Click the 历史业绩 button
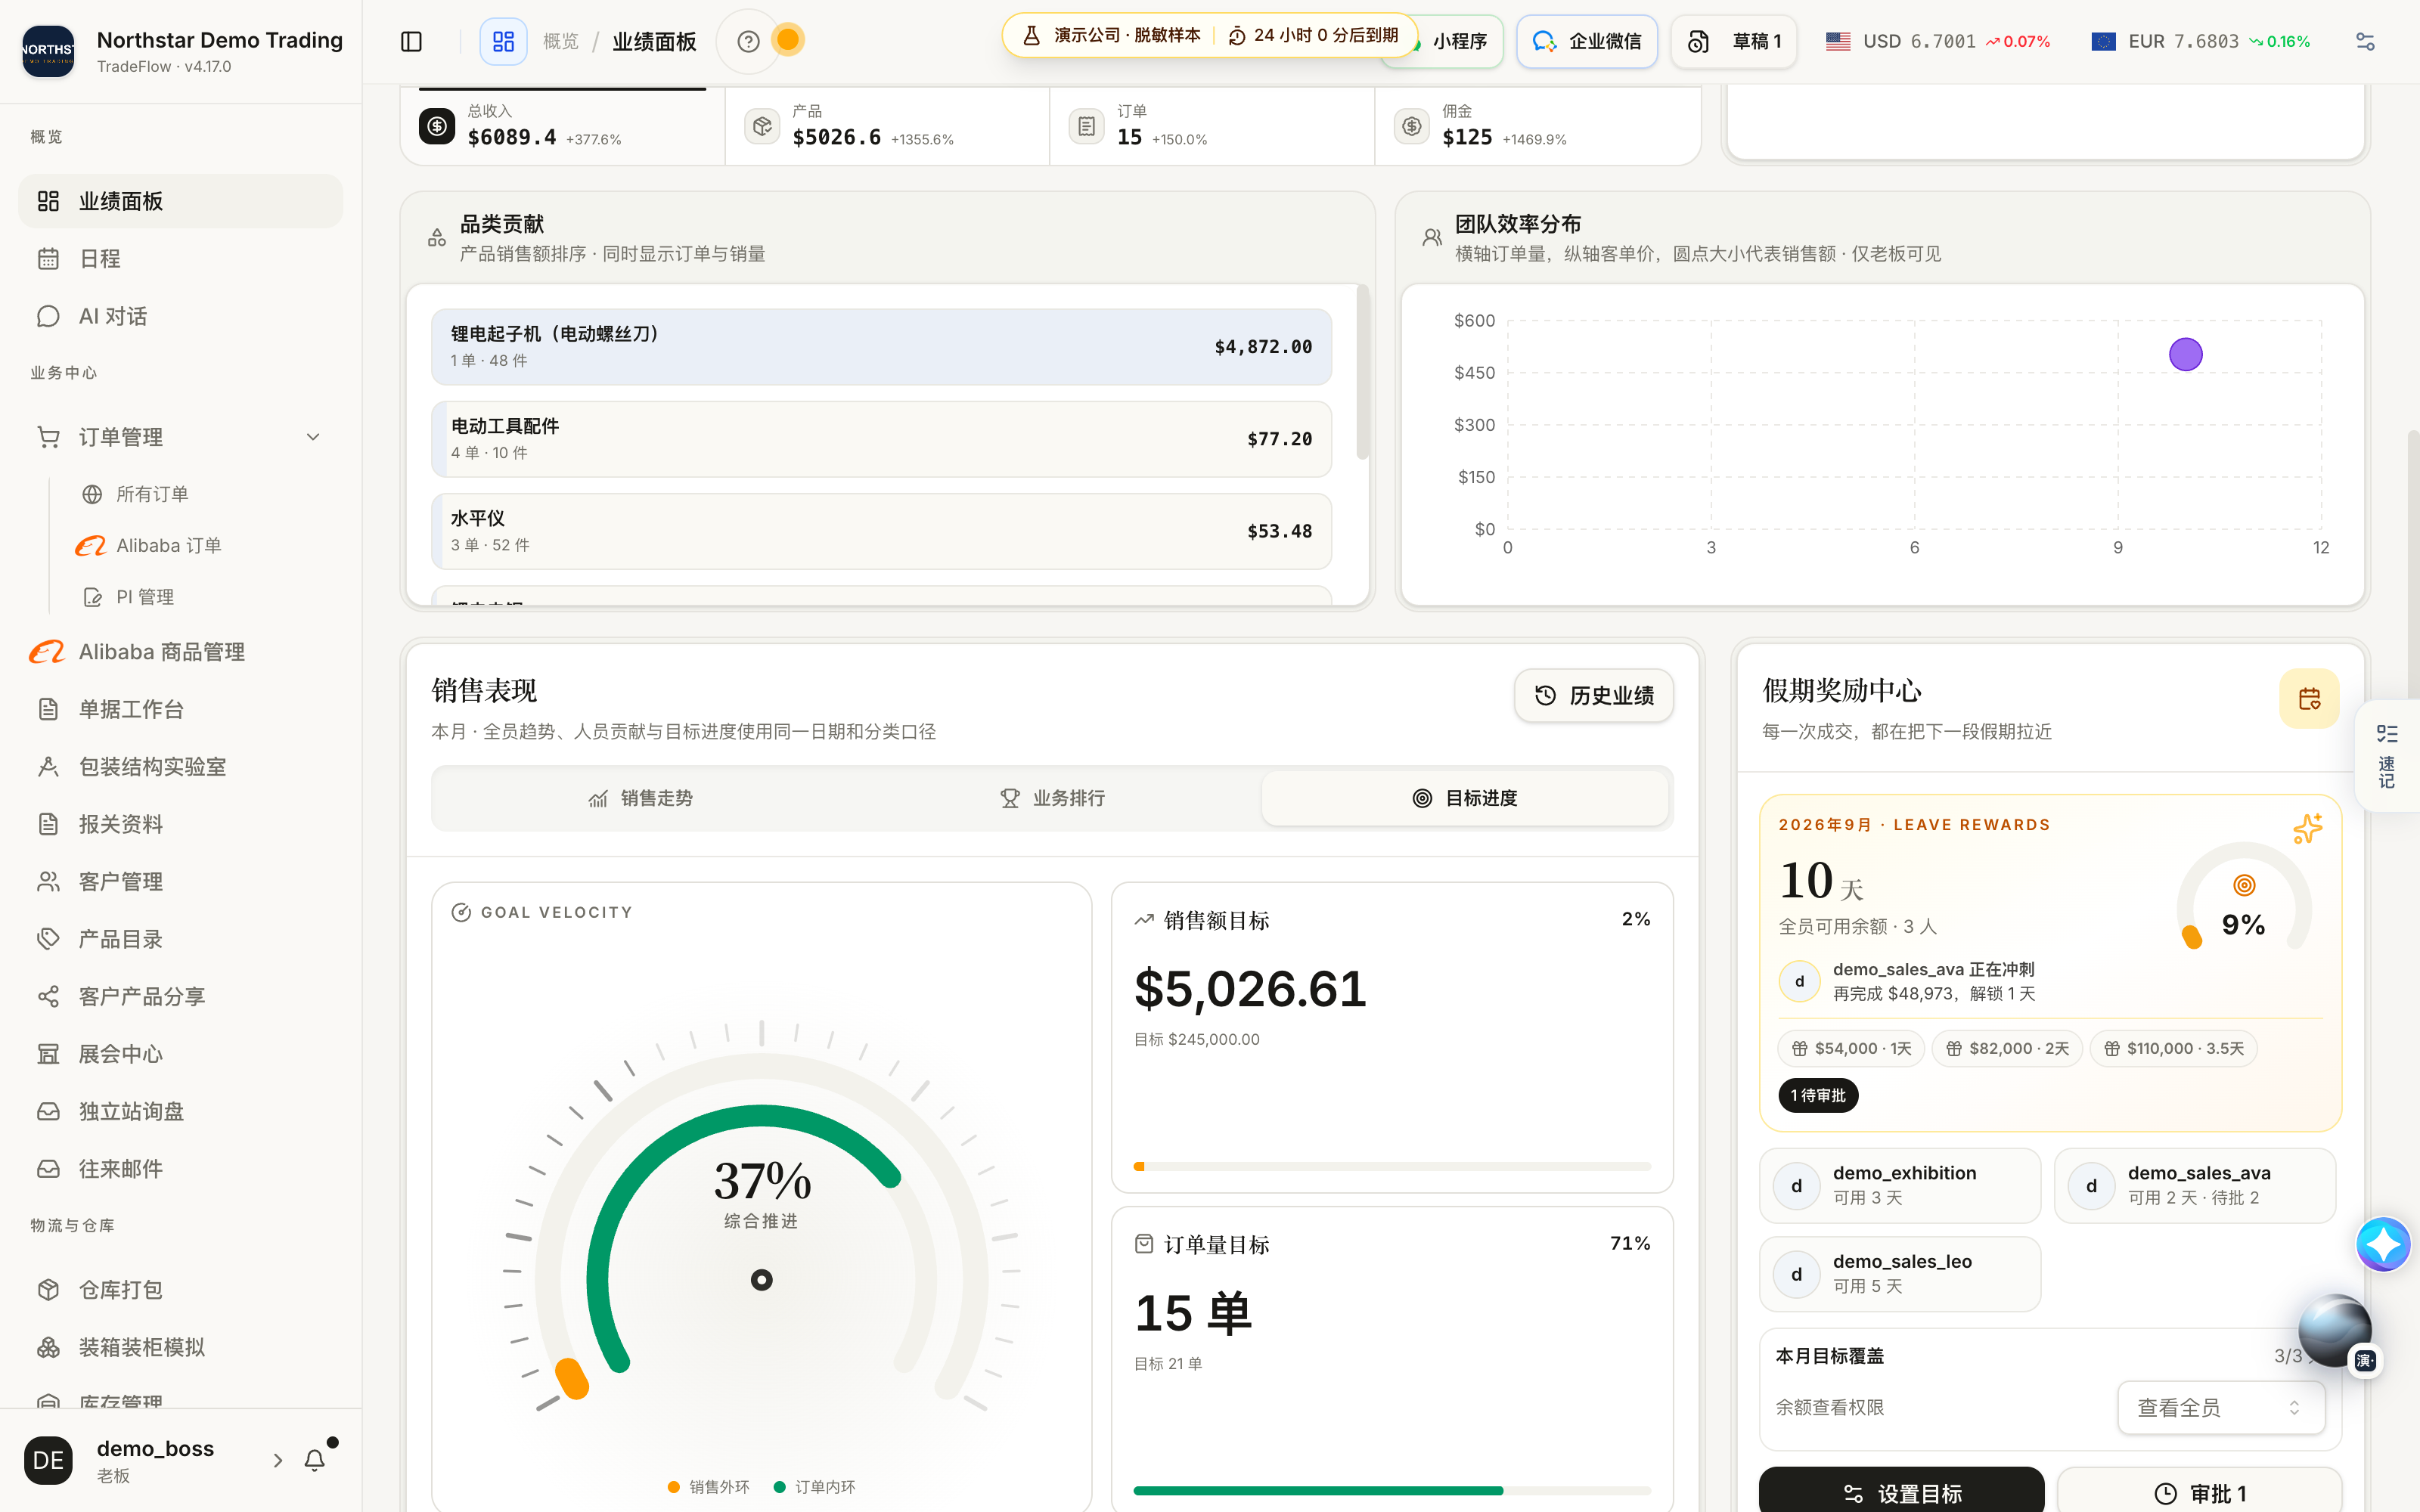The height and width of the screenshot is (1512, 2420). (1593, 695)
